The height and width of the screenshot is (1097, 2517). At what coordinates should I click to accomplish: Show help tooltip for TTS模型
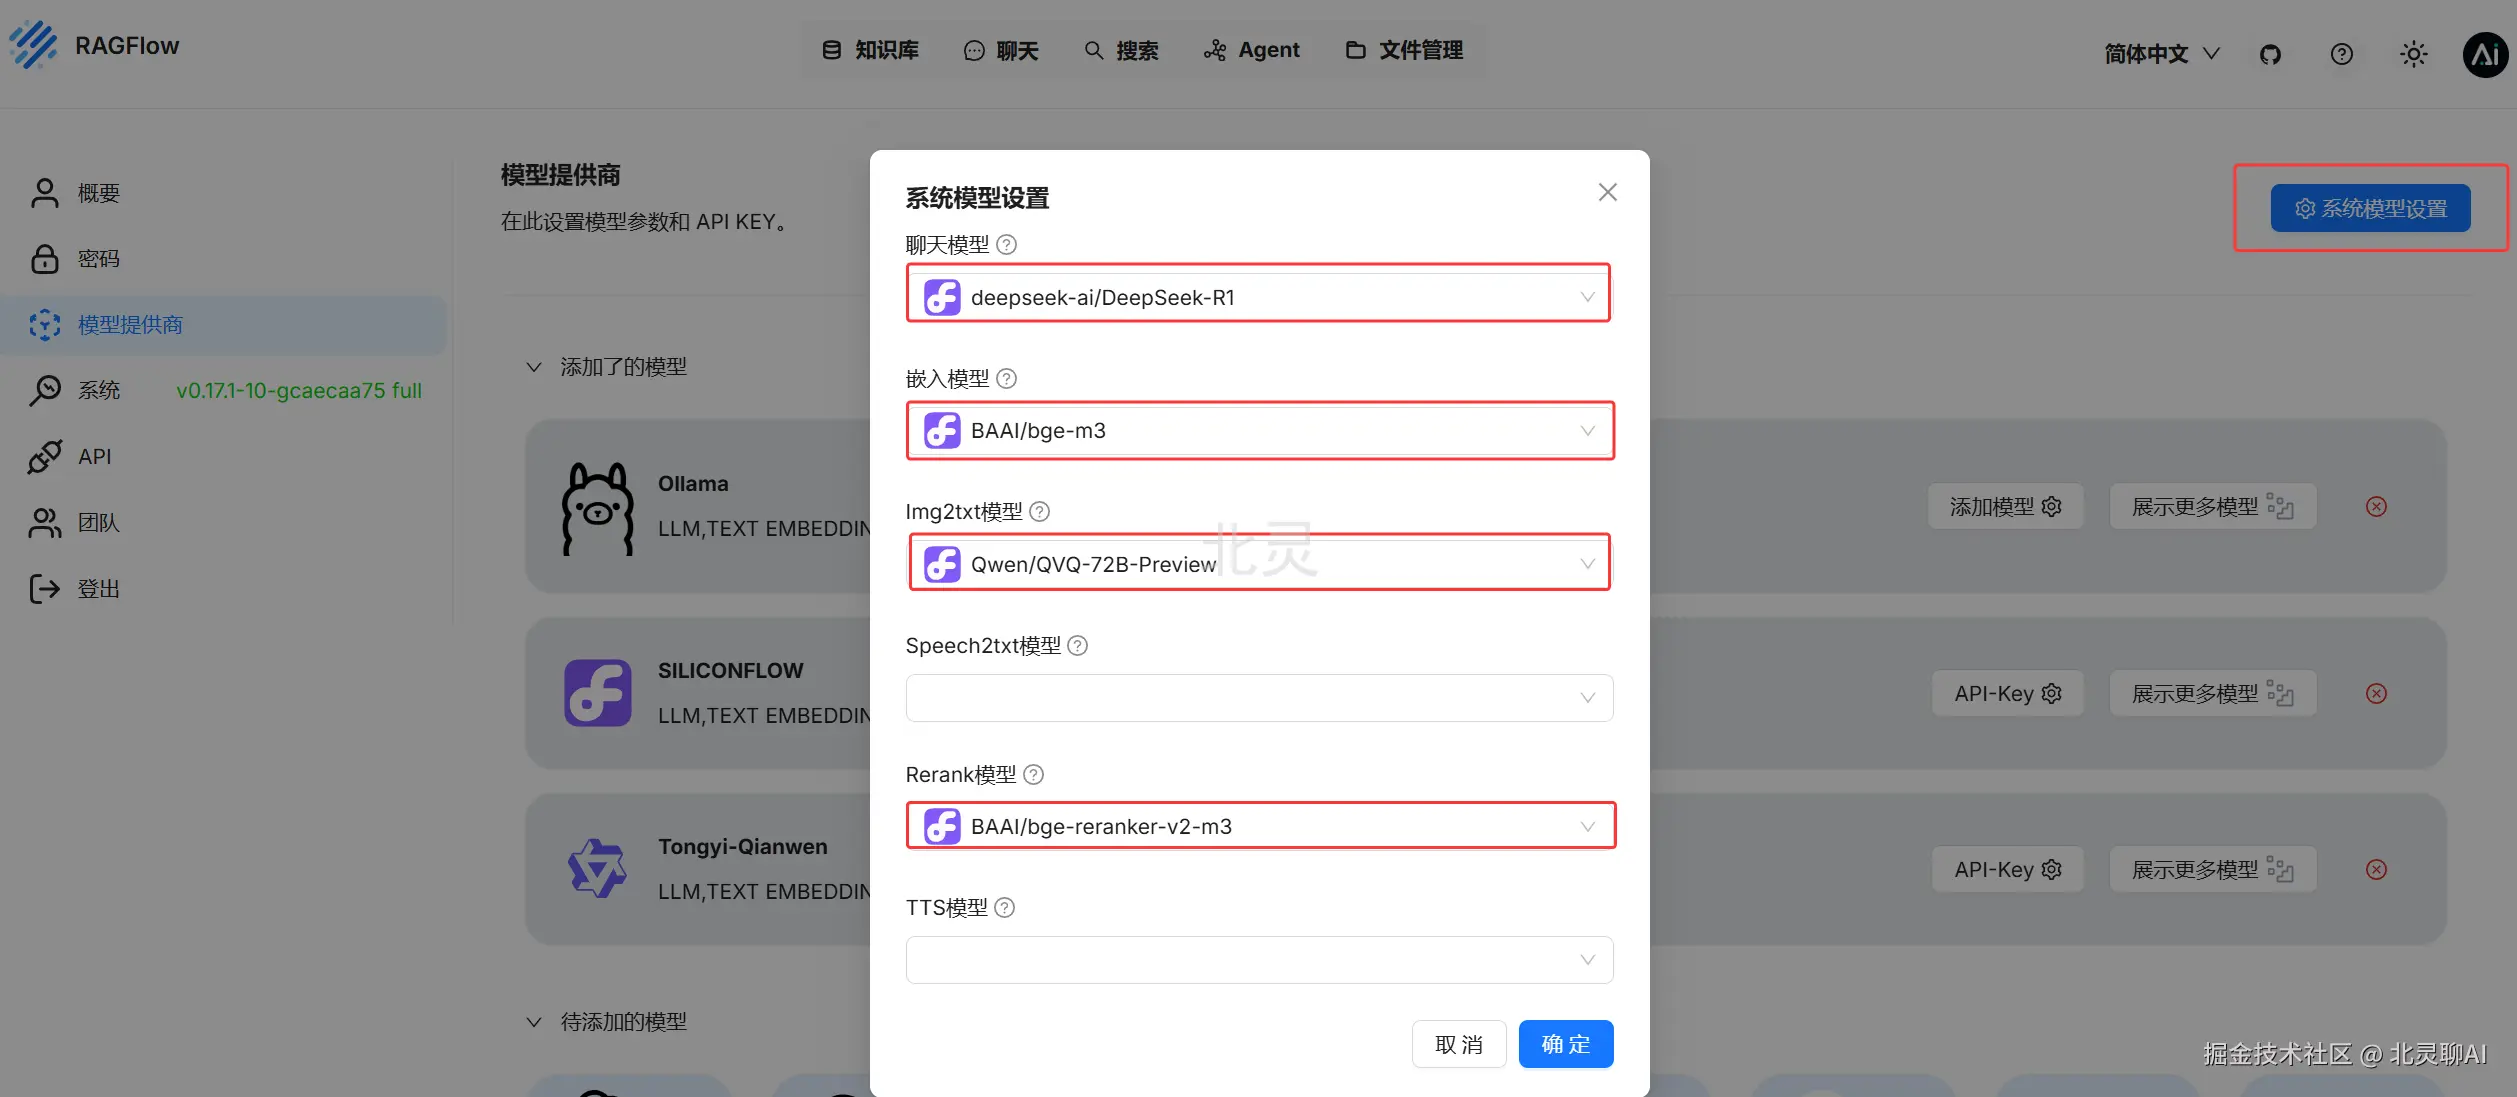tap(1005, 907)
